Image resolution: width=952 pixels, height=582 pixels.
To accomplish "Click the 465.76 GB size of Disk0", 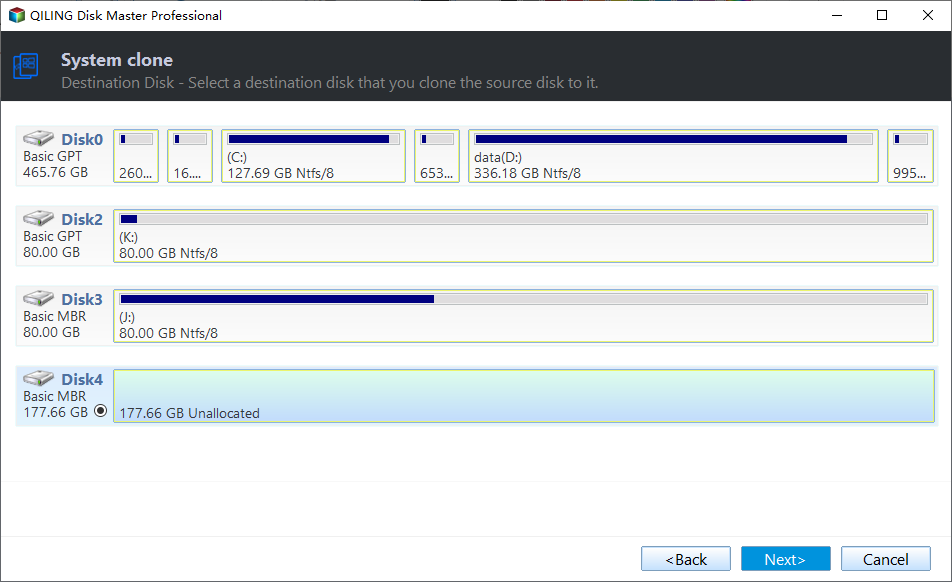I will (55, 172).
